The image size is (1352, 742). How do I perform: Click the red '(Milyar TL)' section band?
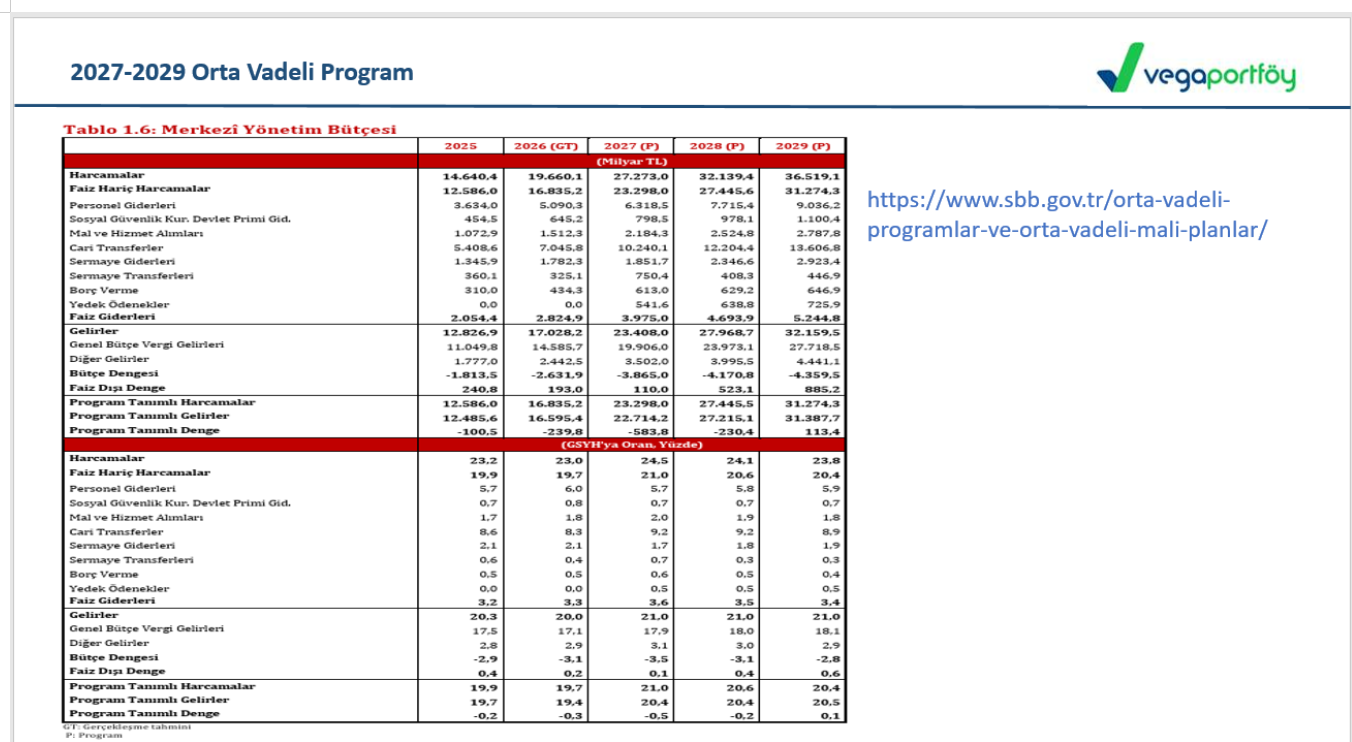coord(455,161)
